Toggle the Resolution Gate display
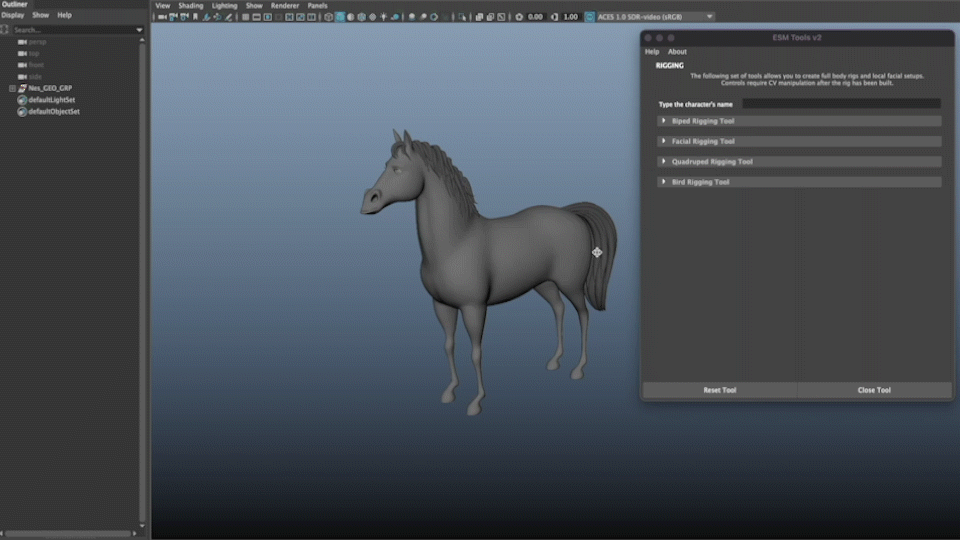960x540 pixels. [268, 17]
